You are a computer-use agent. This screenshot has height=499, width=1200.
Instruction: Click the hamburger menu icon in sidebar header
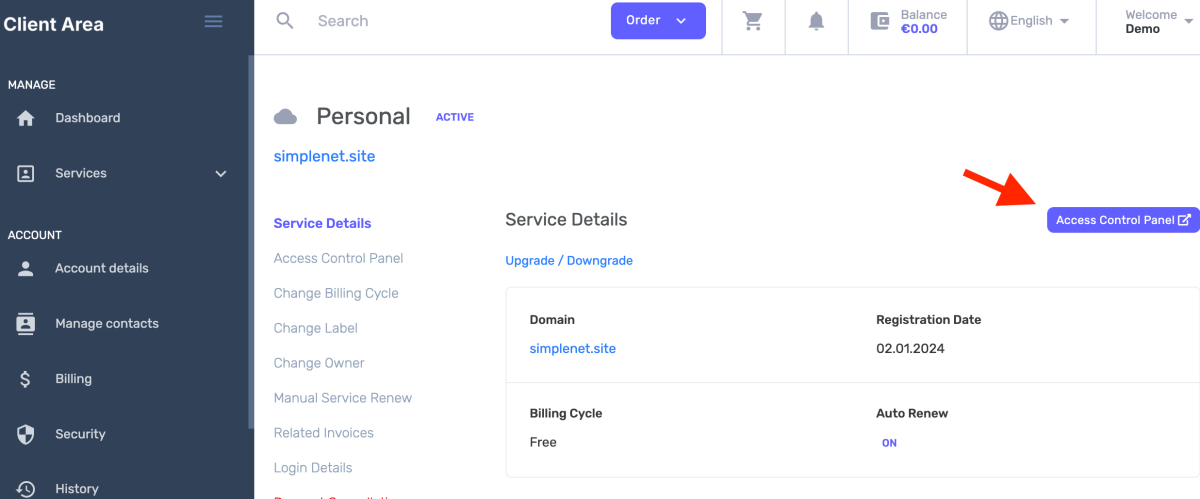tap(213, 21)
